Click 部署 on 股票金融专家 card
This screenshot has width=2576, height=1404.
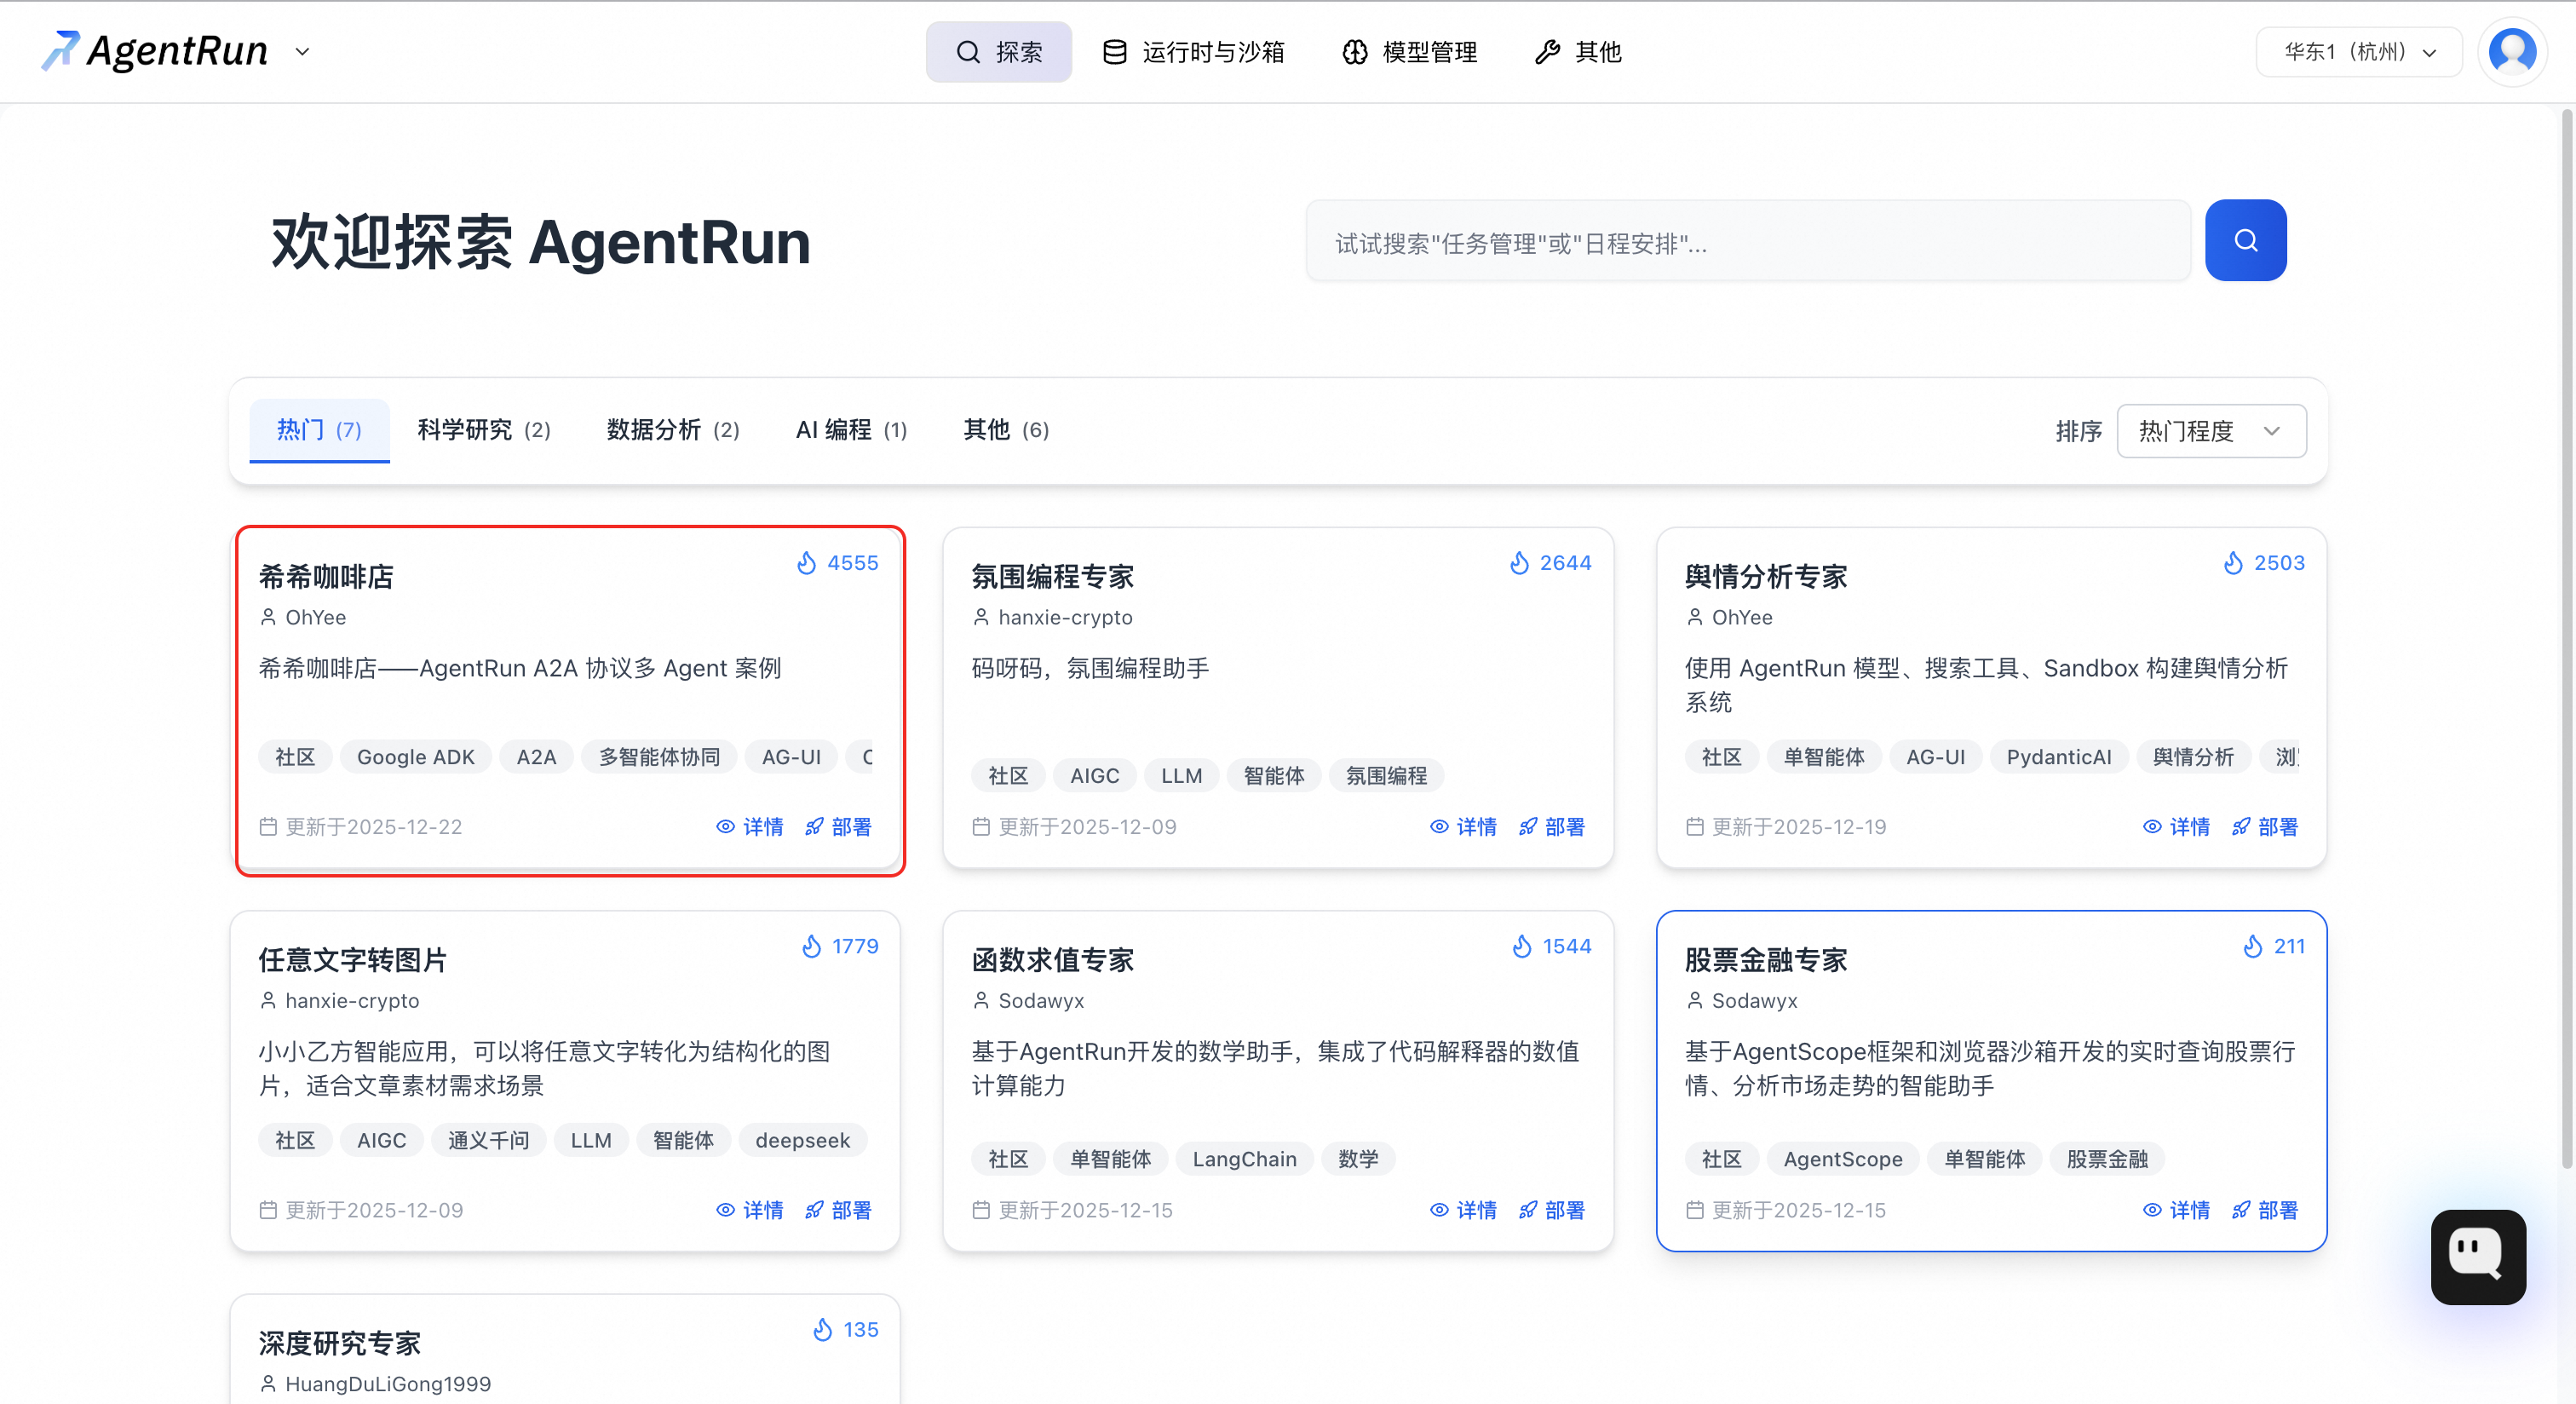[x=2277, y=1210]
